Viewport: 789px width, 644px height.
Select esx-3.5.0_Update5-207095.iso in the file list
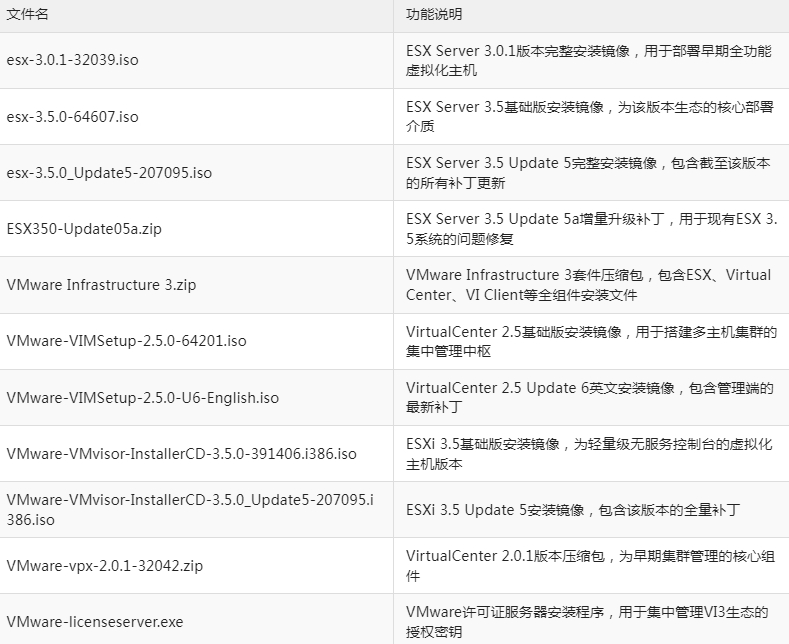[x=109, y=173]
